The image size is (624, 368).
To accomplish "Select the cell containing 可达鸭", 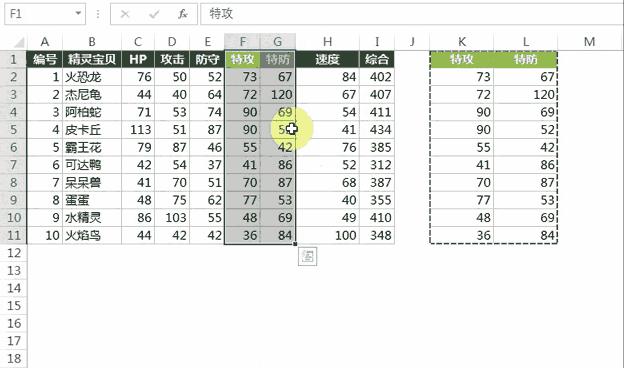I will pos(92,165).
